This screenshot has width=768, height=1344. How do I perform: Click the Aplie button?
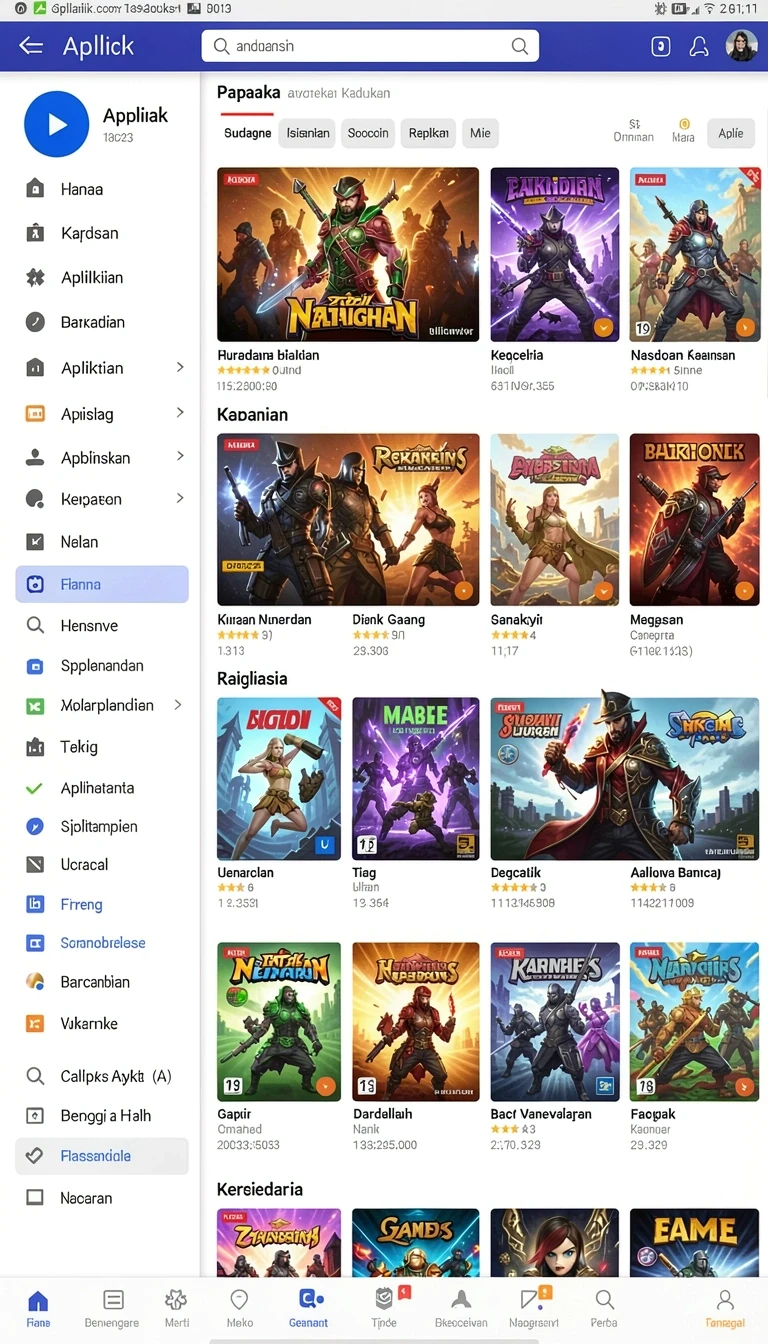tap(731, 133)
